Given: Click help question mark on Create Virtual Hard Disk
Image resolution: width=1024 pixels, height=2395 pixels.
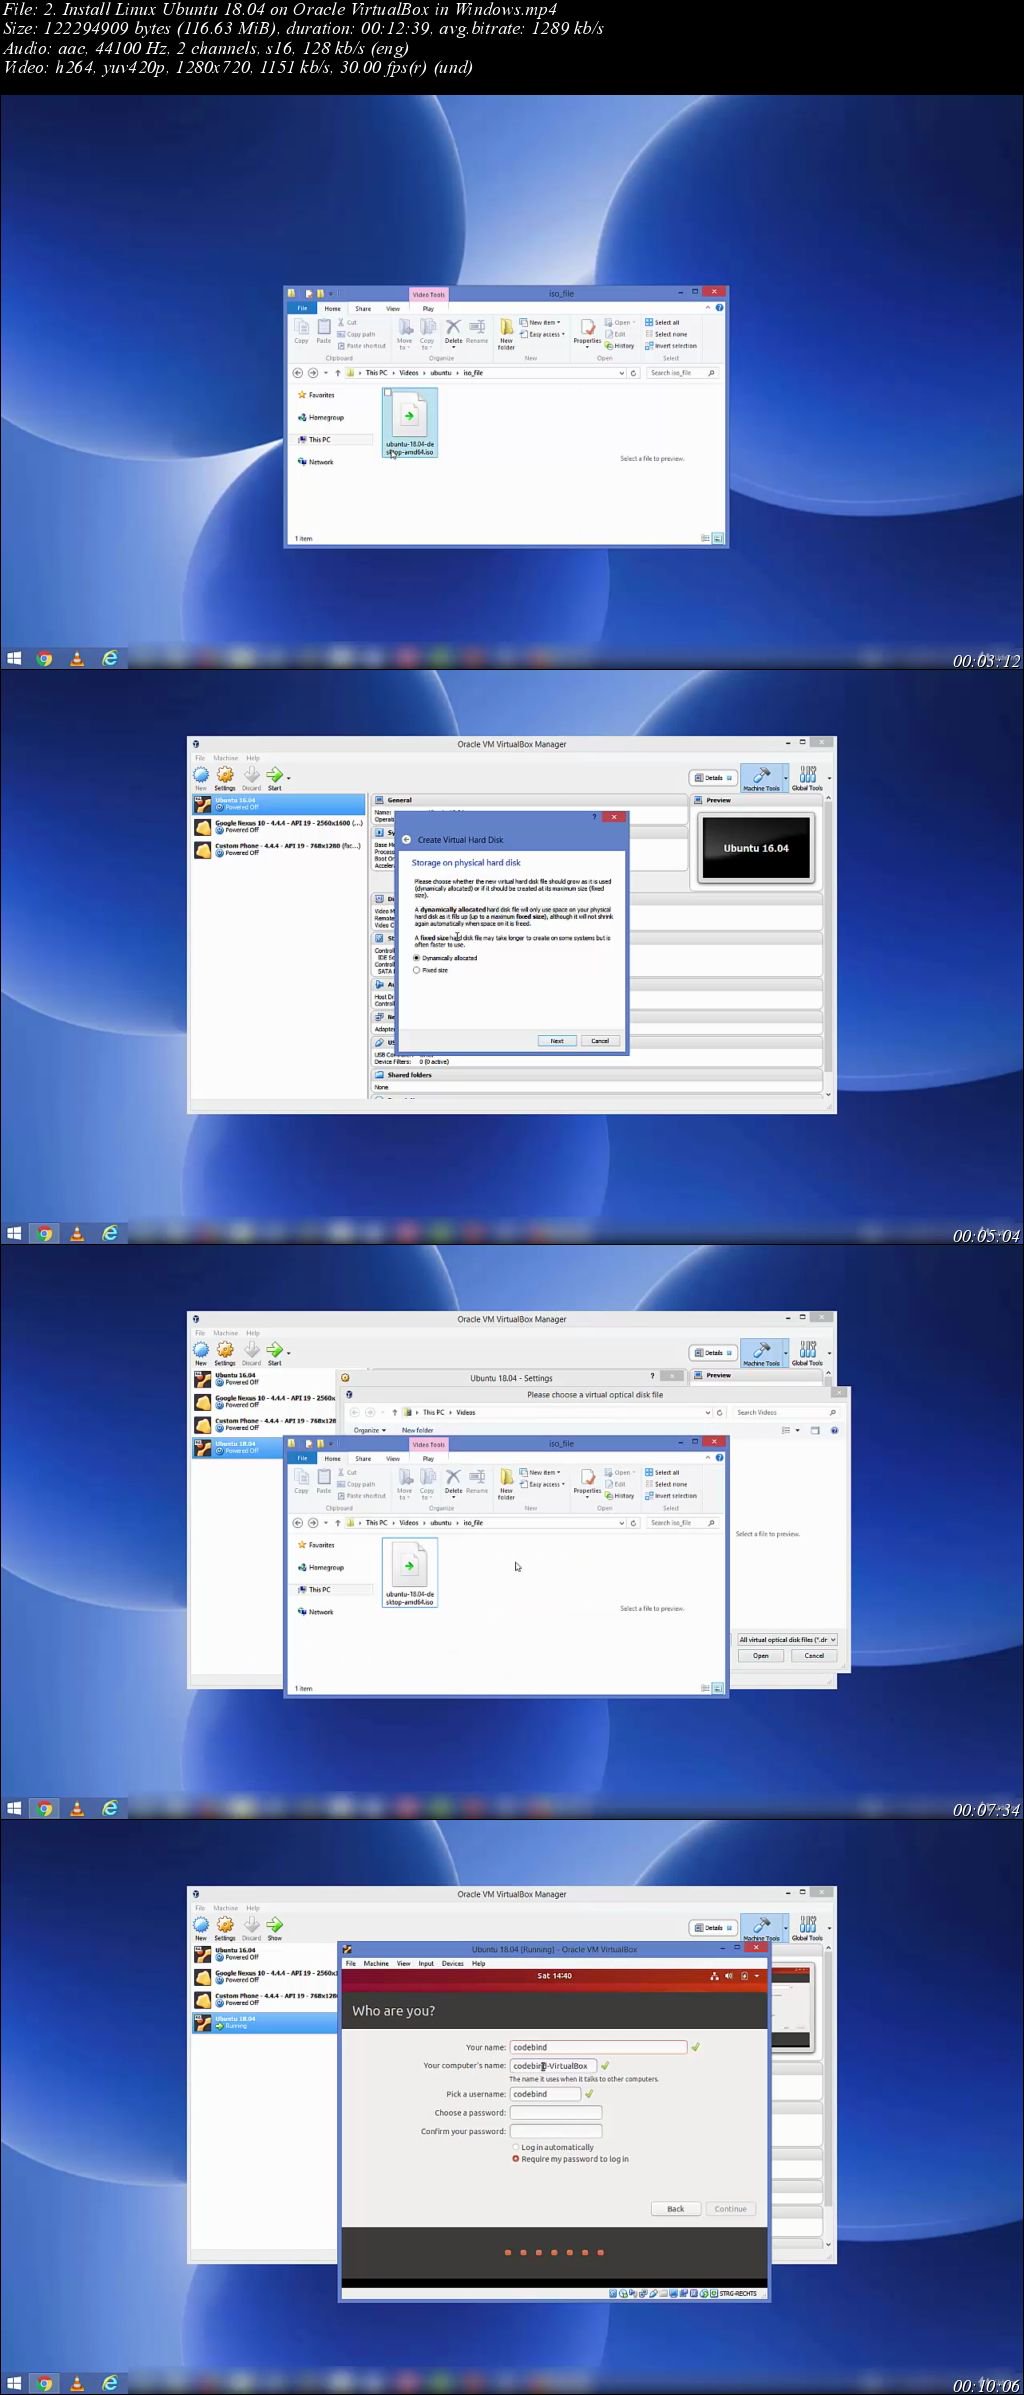Looking at the screenshot, I should point(595,817).
